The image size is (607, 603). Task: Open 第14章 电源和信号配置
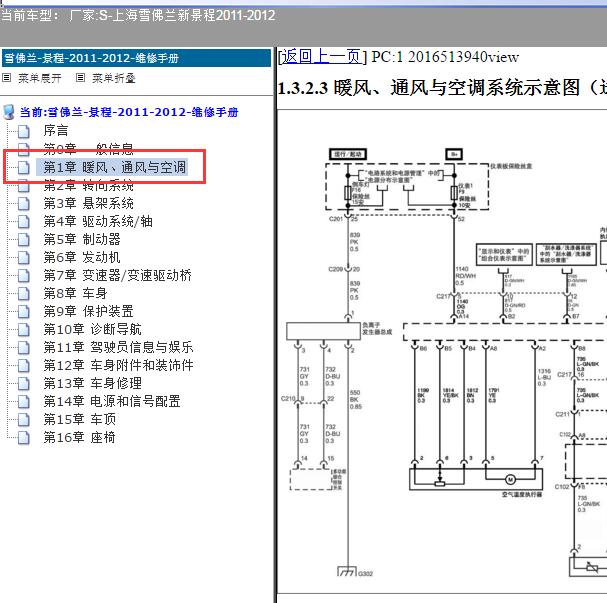(112, 401)
